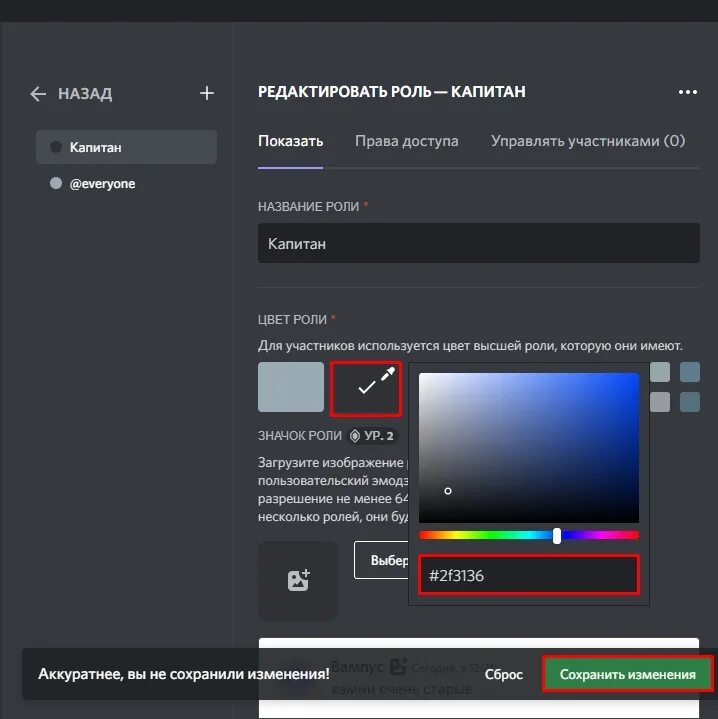Screen dimensions: 718x719
Task: Click the Сброс reset button
Action: (x=503, y=674)
